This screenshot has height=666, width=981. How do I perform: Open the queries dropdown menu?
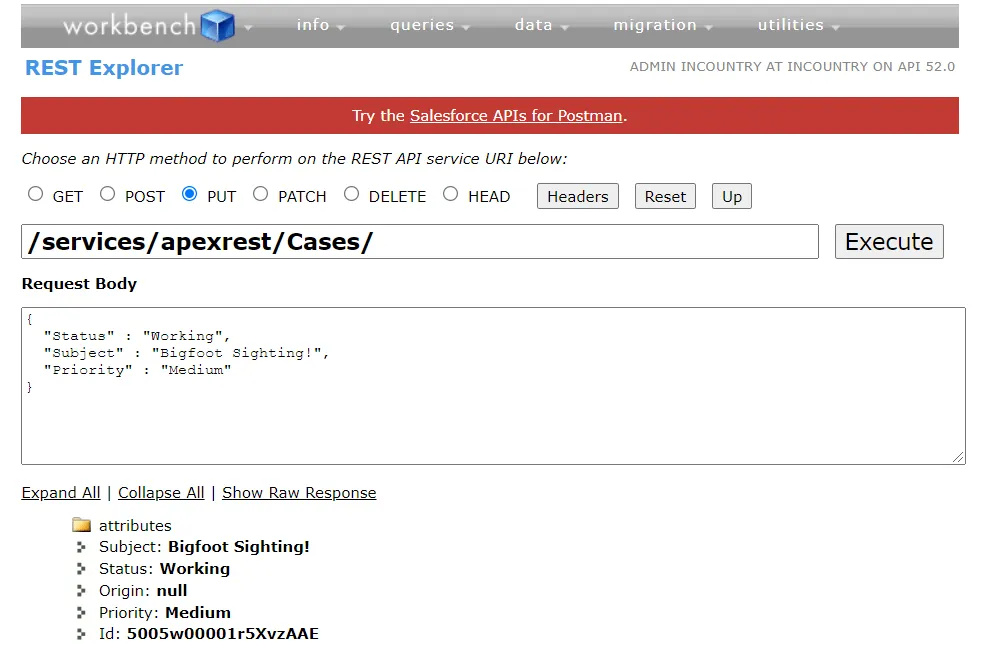pyautogui.click(x=429, y=26)
